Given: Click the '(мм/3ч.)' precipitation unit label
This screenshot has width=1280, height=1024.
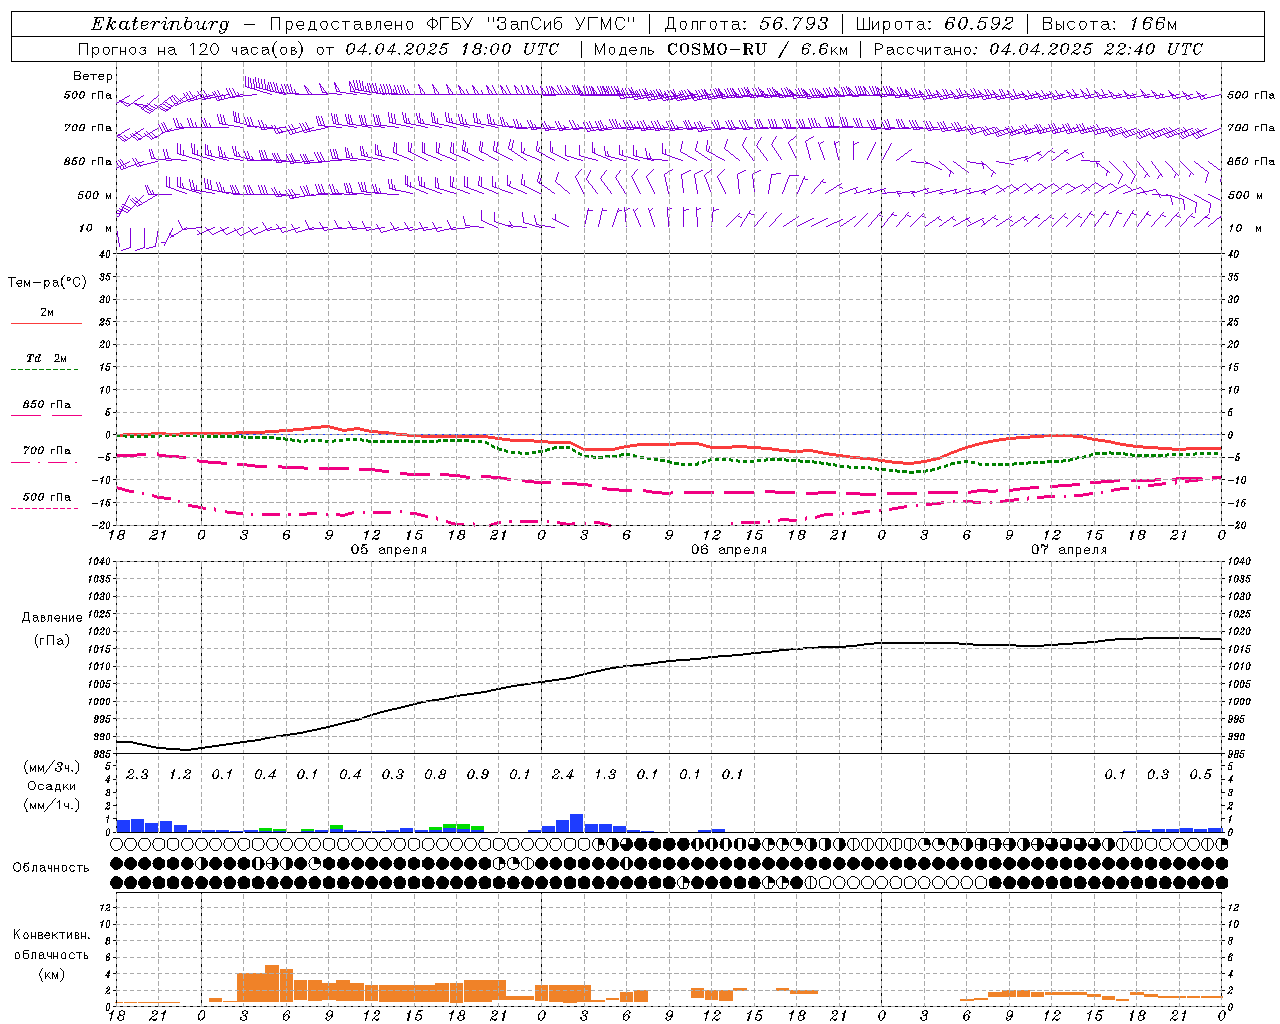Looking at the screenshot, I should [52, 767].
